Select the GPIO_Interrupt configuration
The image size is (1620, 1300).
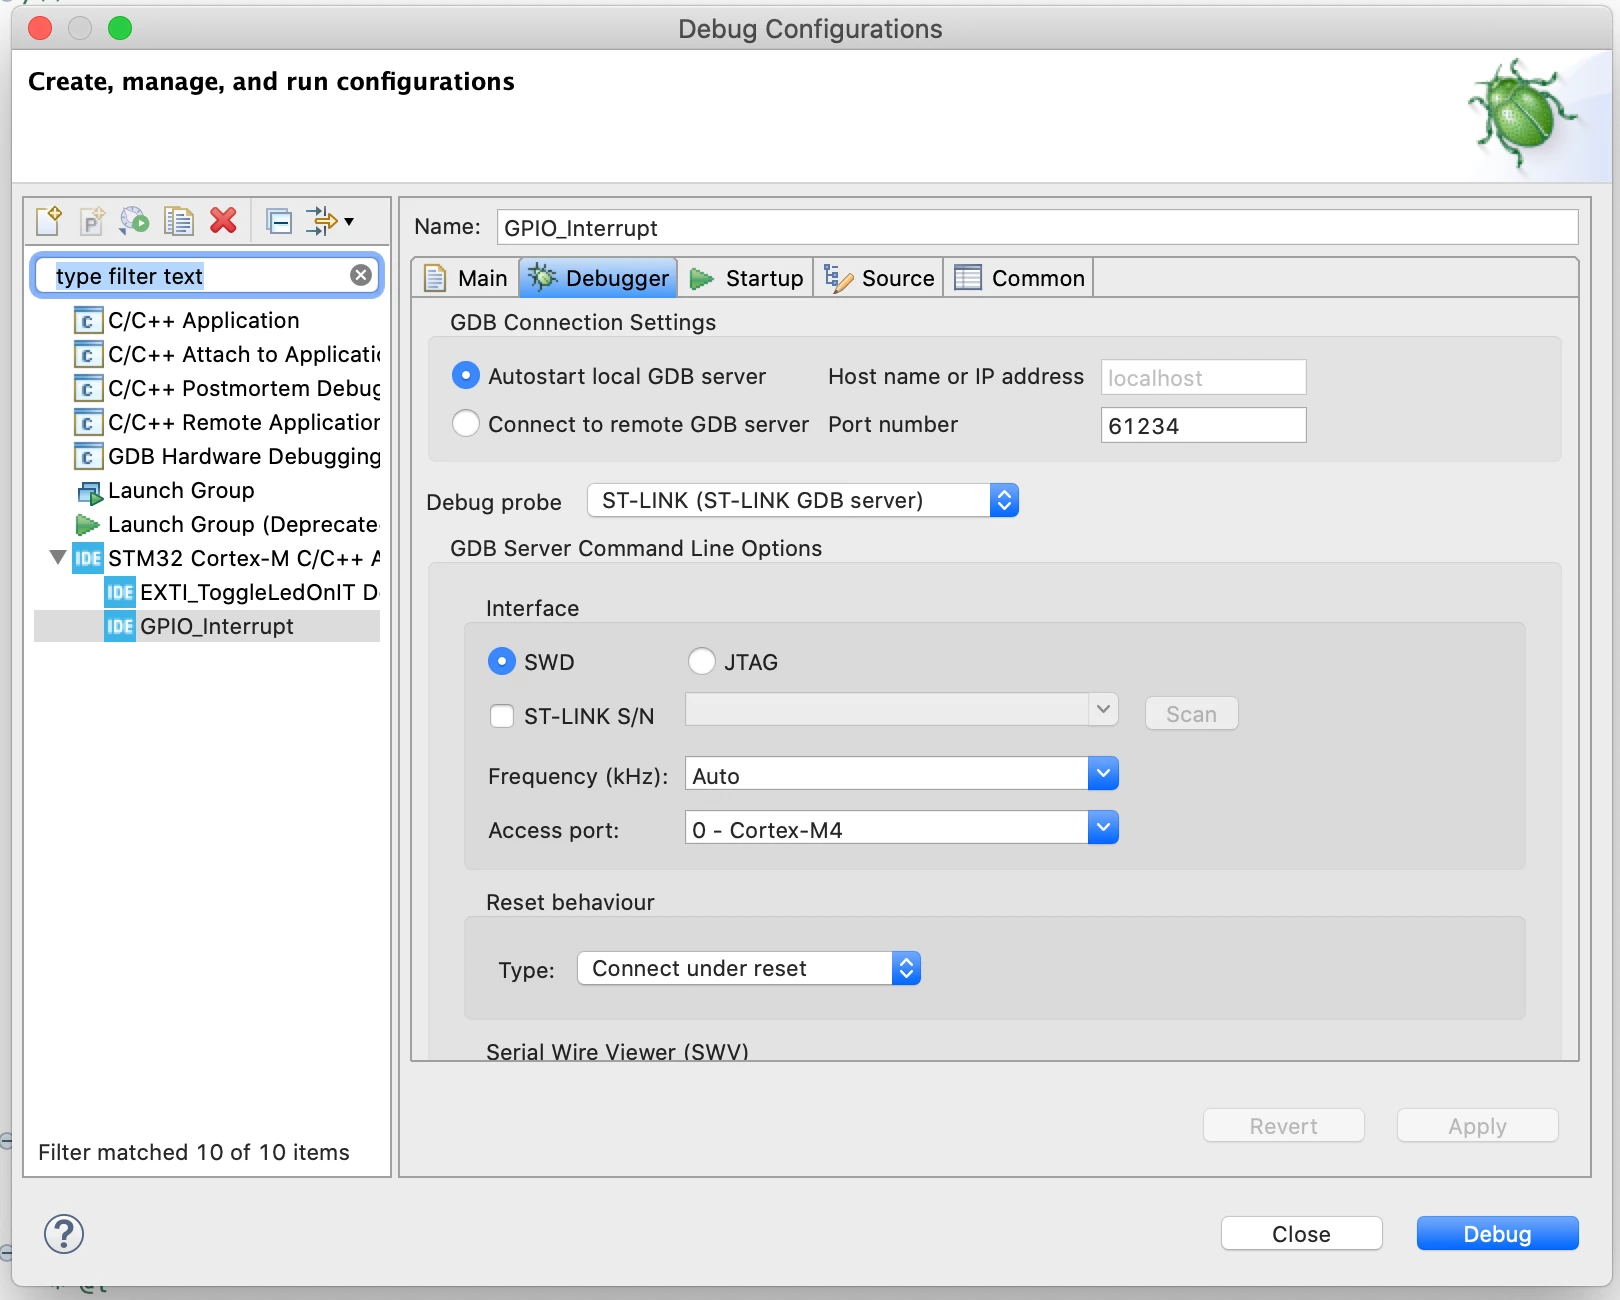207,626
